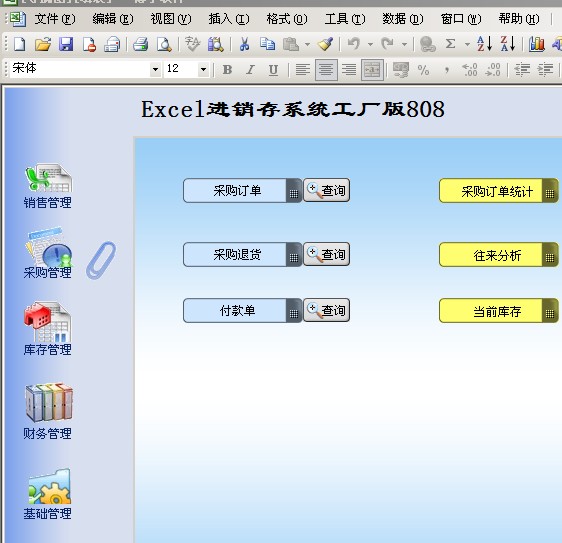Click the Undo arrow

click(353, 44)
